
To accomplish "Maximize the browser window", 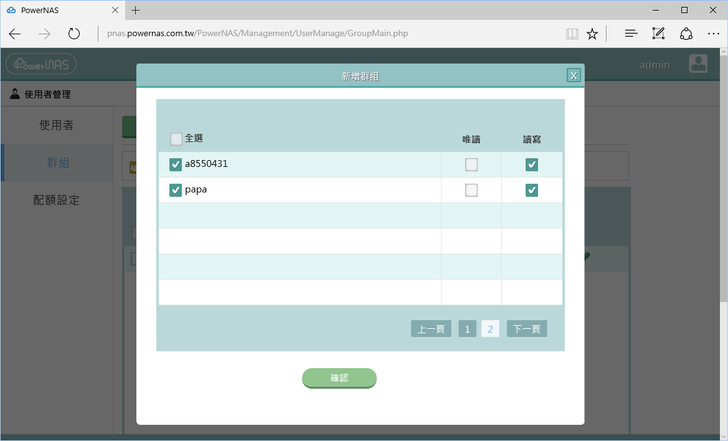I will tap(684, 10).
